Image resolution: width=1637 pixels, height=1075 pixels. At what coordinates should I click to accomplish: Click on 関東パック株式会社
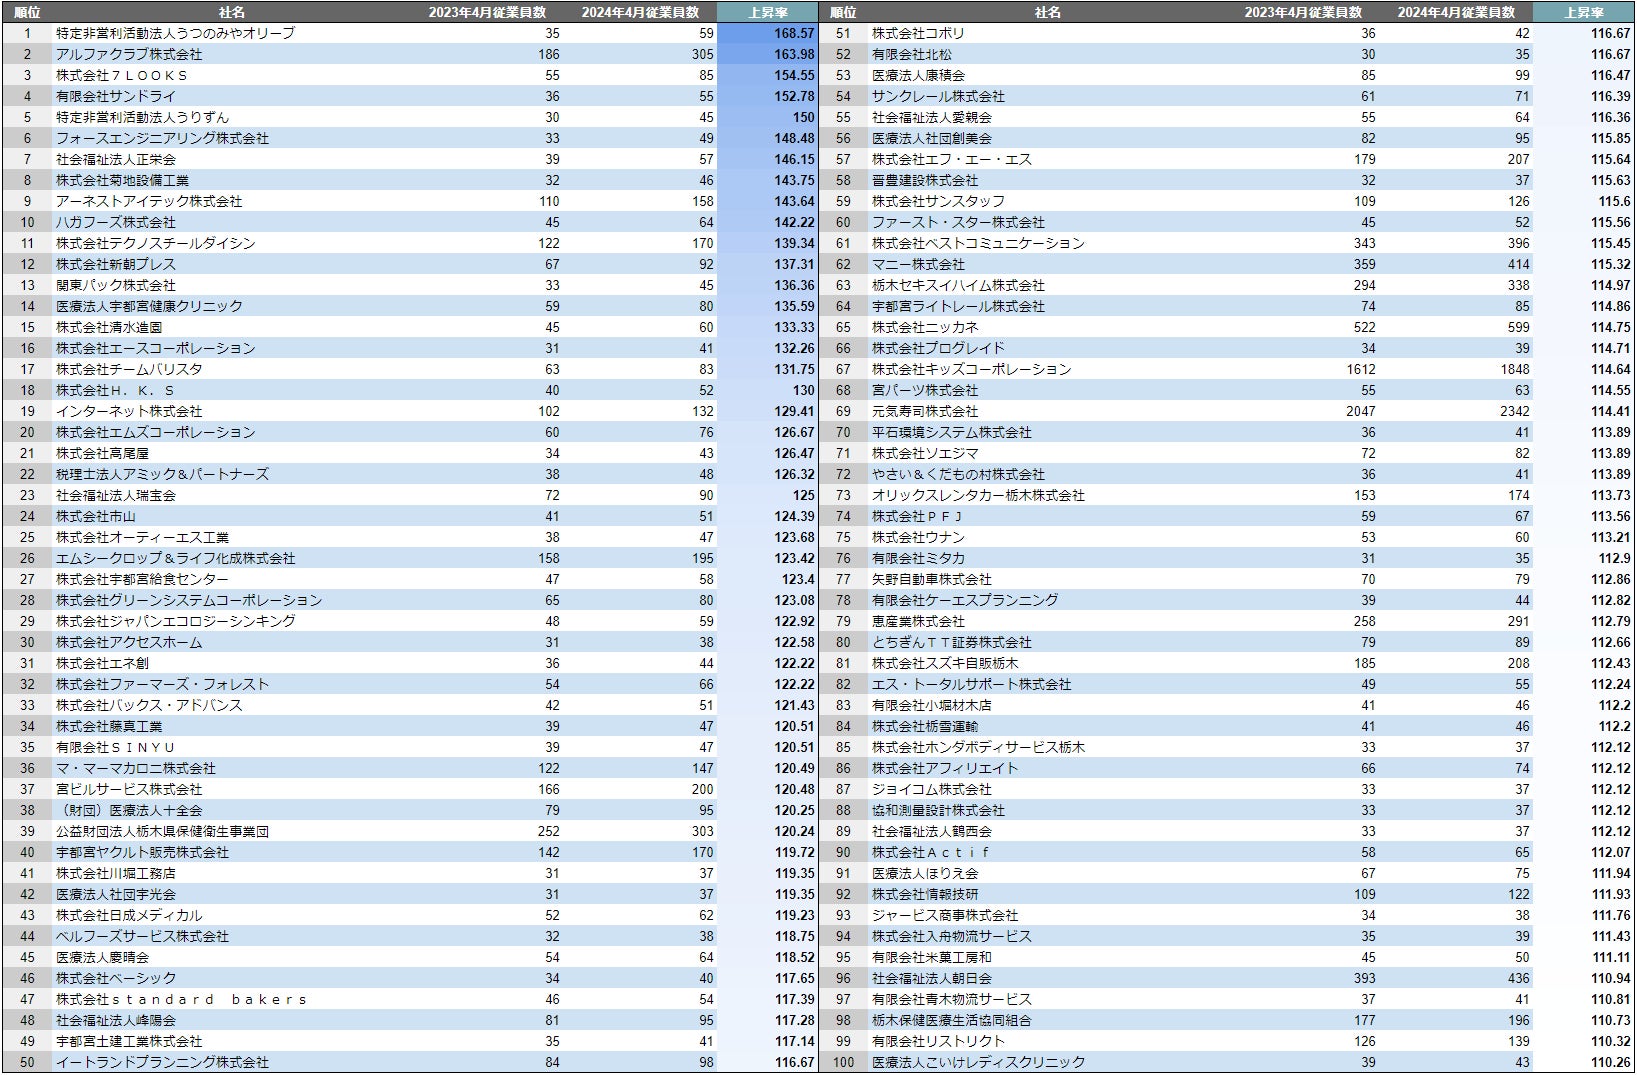click(x=116, y=285)
